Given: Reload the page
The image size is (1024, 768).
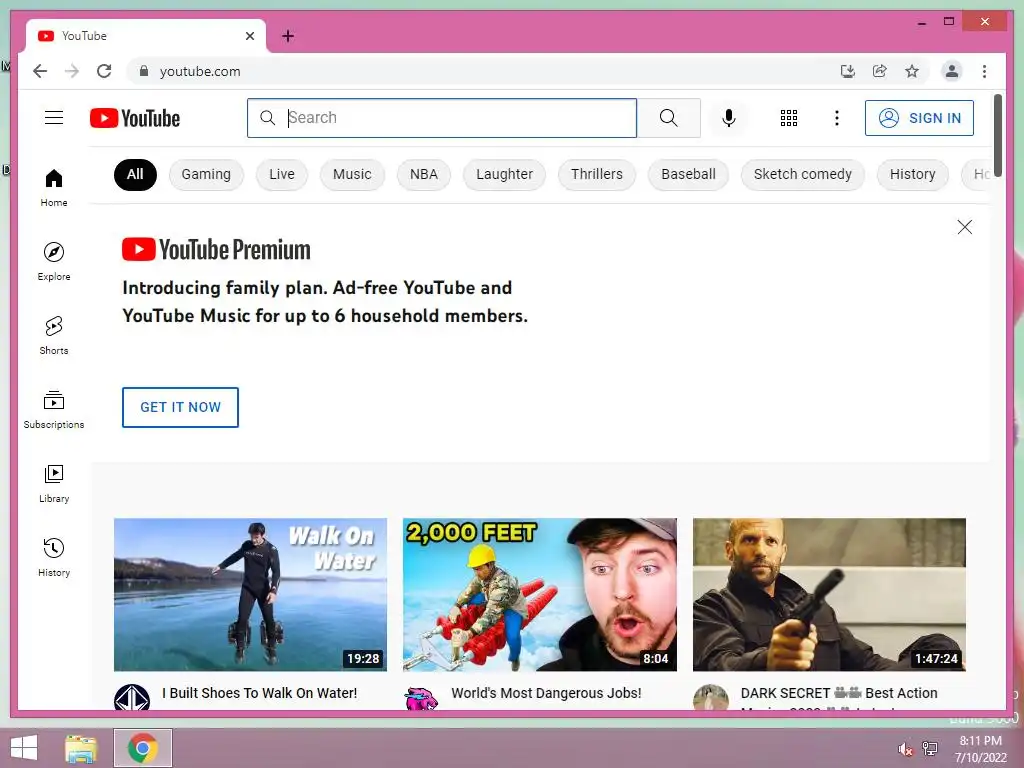Looking at the screenshot, I should coord(104,71).
